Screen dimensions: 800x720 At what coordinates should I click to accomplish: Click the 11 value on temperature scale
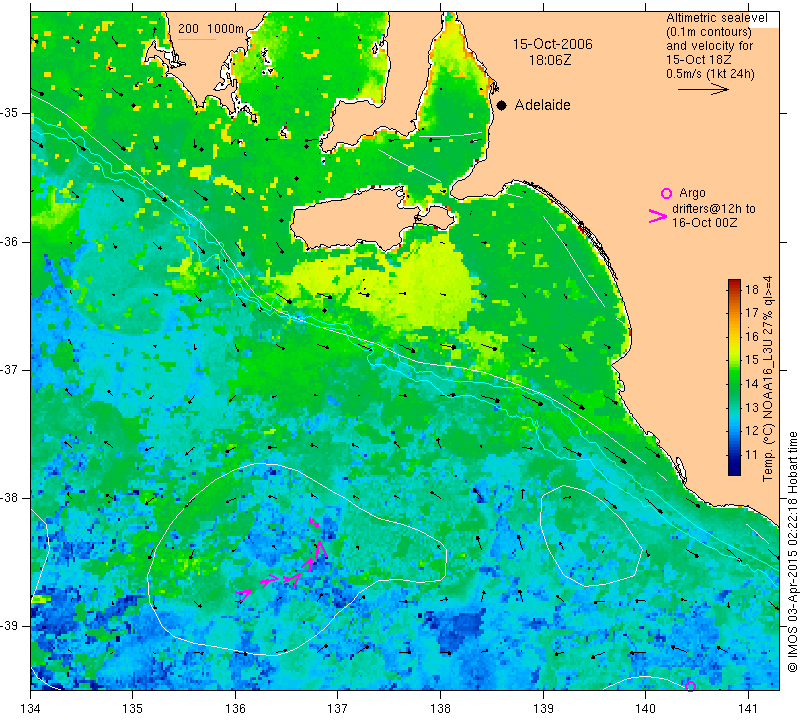[752, 455]
